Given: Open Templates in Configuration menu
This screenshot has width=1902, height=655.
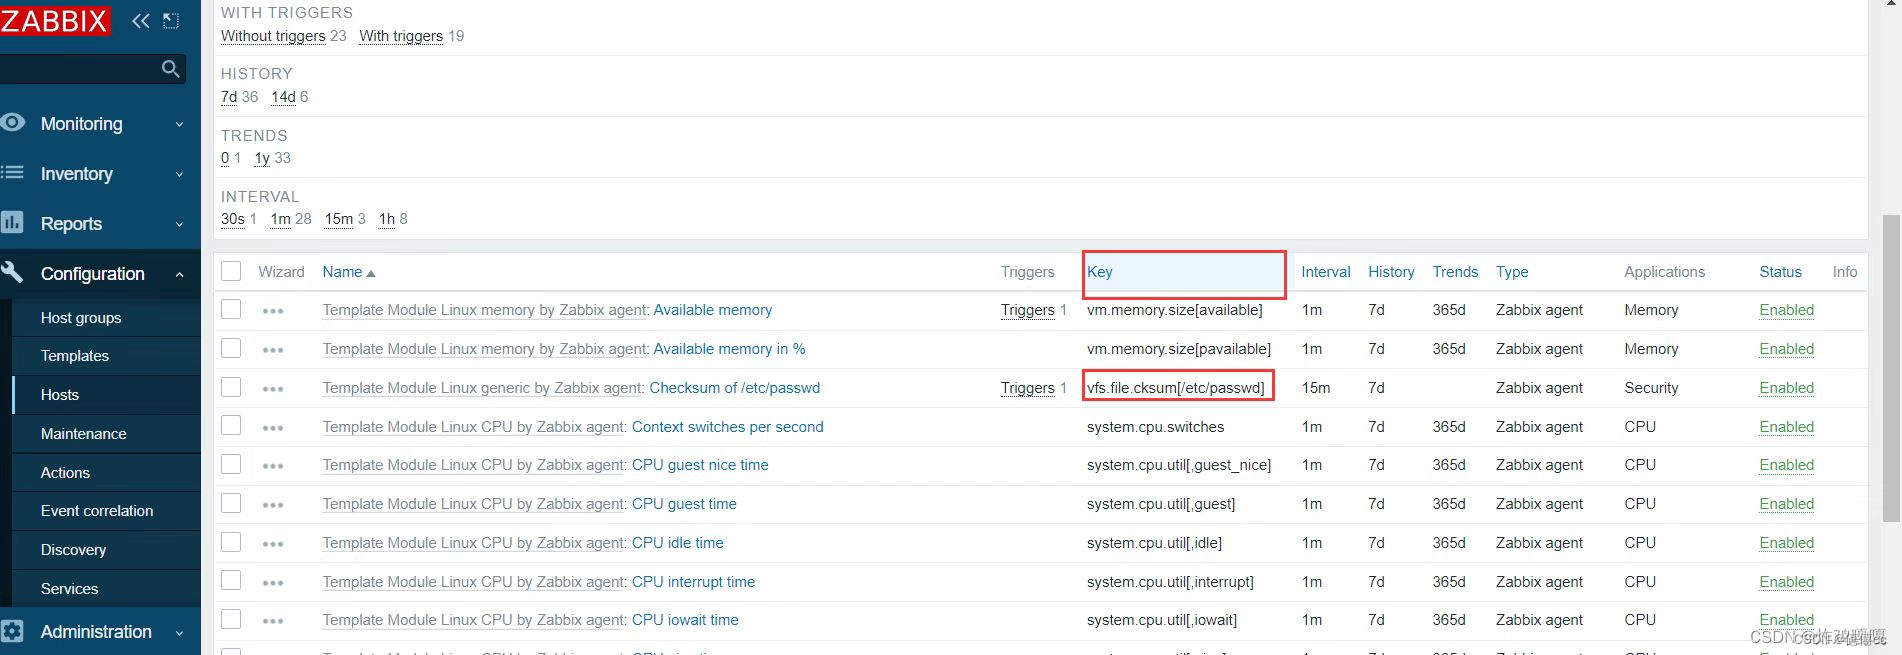Looking at the screenshot, I should click(75, 355).
